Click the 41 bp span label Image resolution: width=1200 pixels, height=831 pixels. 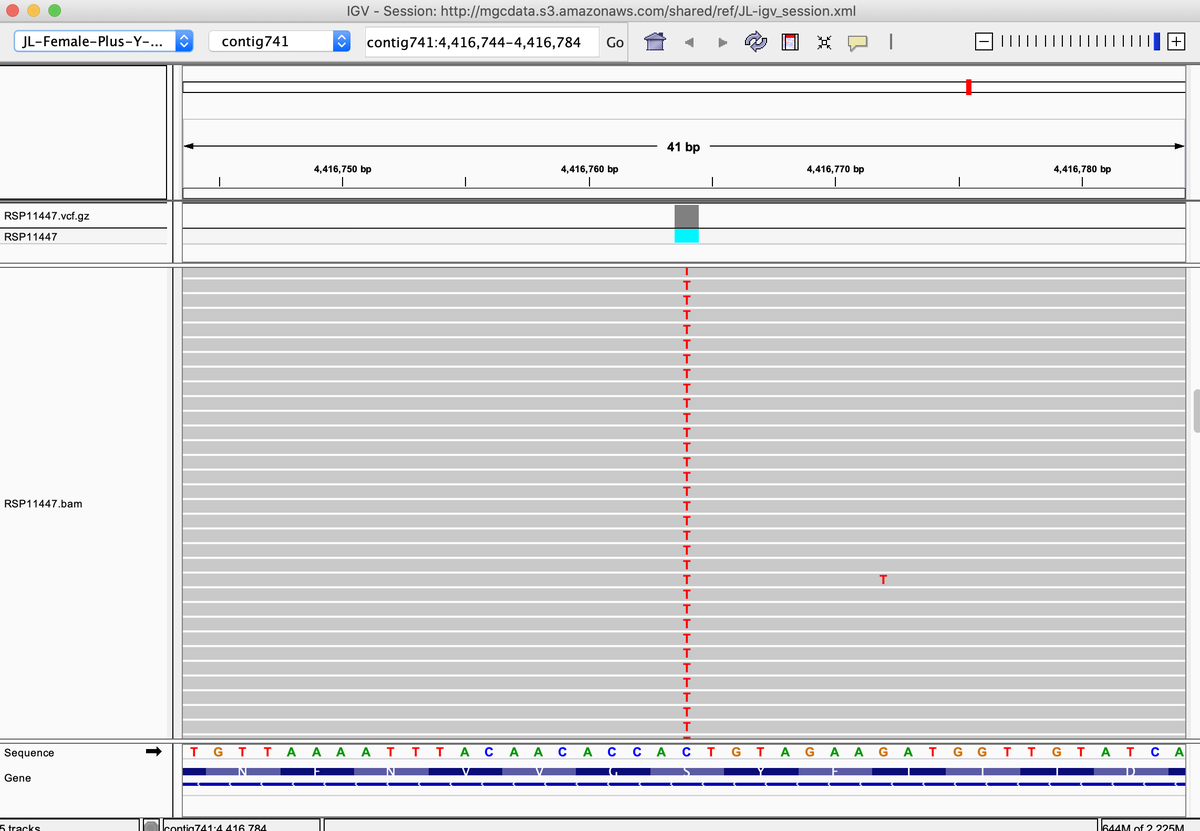point(683,147)
